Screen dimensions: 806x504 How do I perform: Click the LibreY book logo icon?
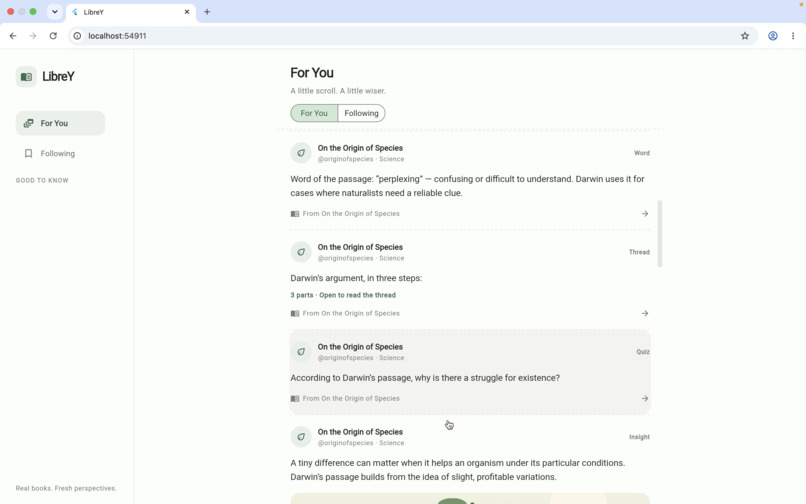[x=26, y=77]
